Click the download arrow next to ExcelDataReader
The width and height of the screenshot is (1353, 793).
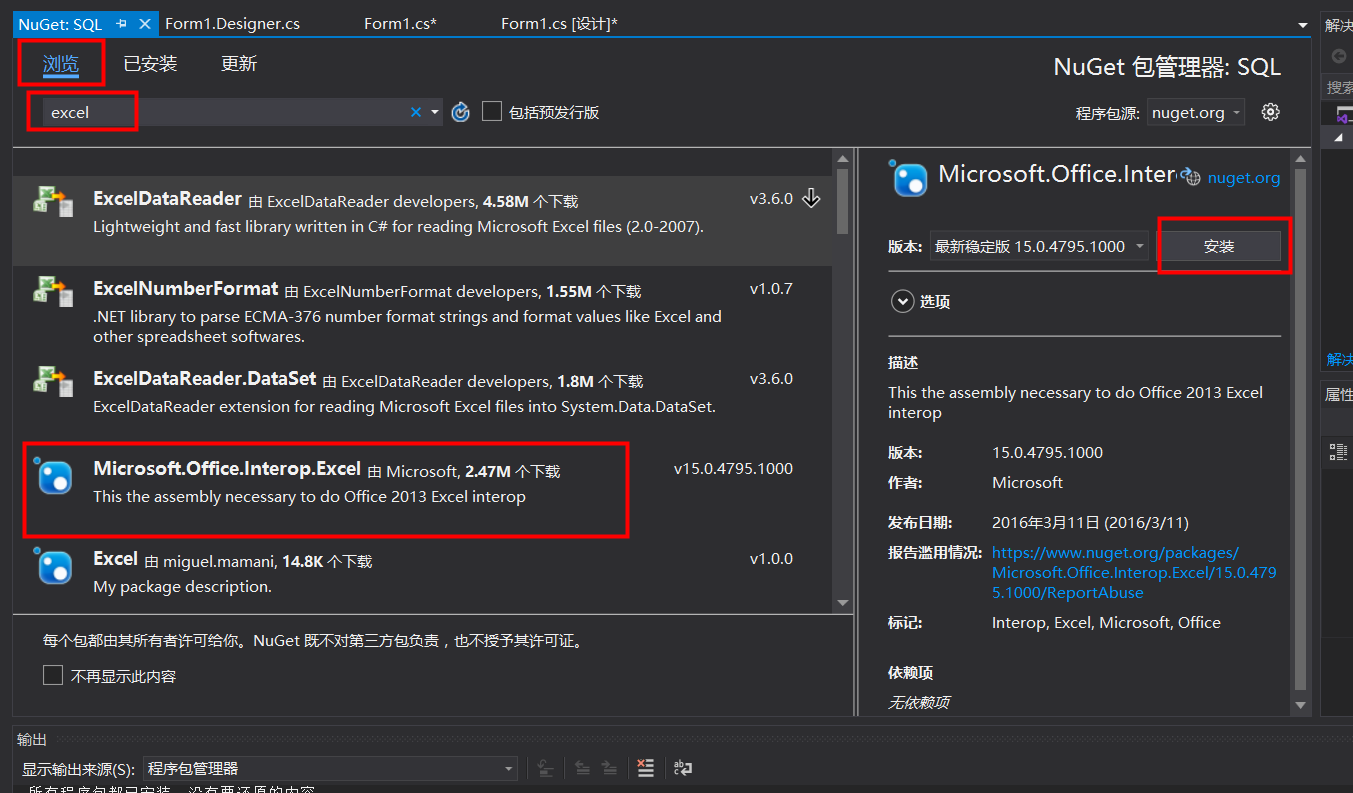(x=812, y=198)
